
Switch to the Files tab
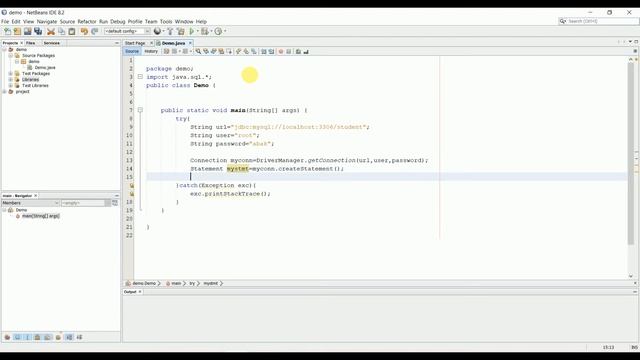pos(30,43)
